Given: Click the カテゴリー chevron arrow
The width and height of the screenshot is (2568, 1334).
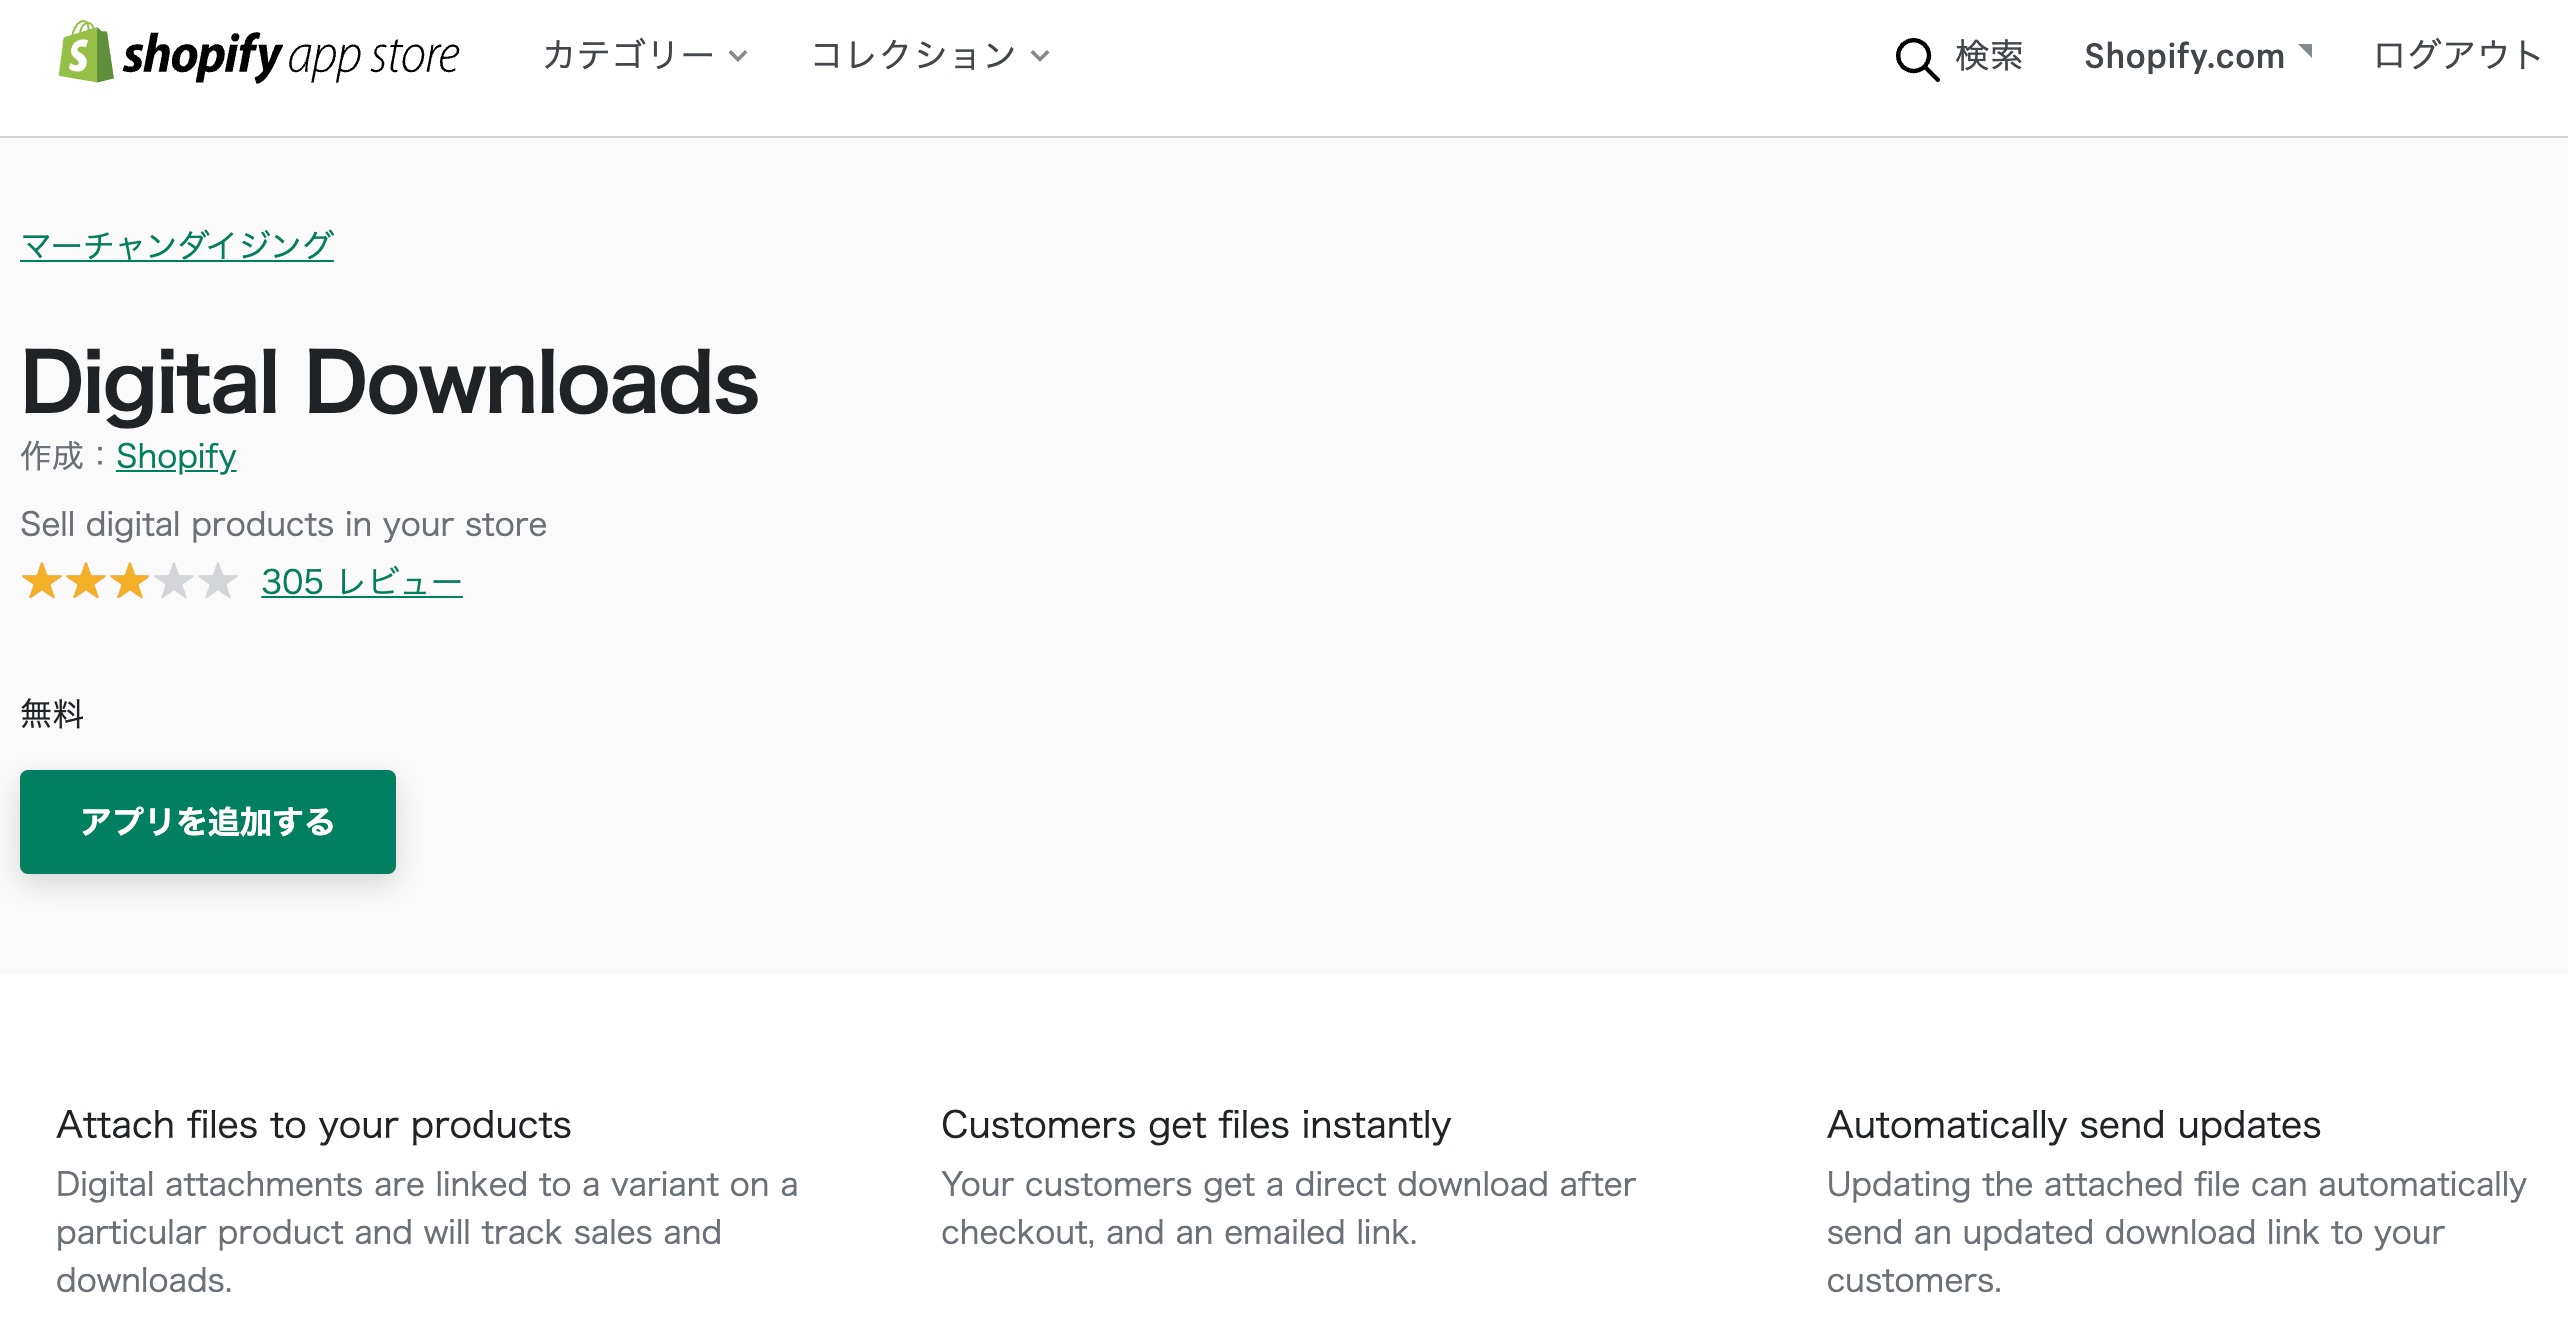Looking at the screenshot, I should (x=738, y=56).
